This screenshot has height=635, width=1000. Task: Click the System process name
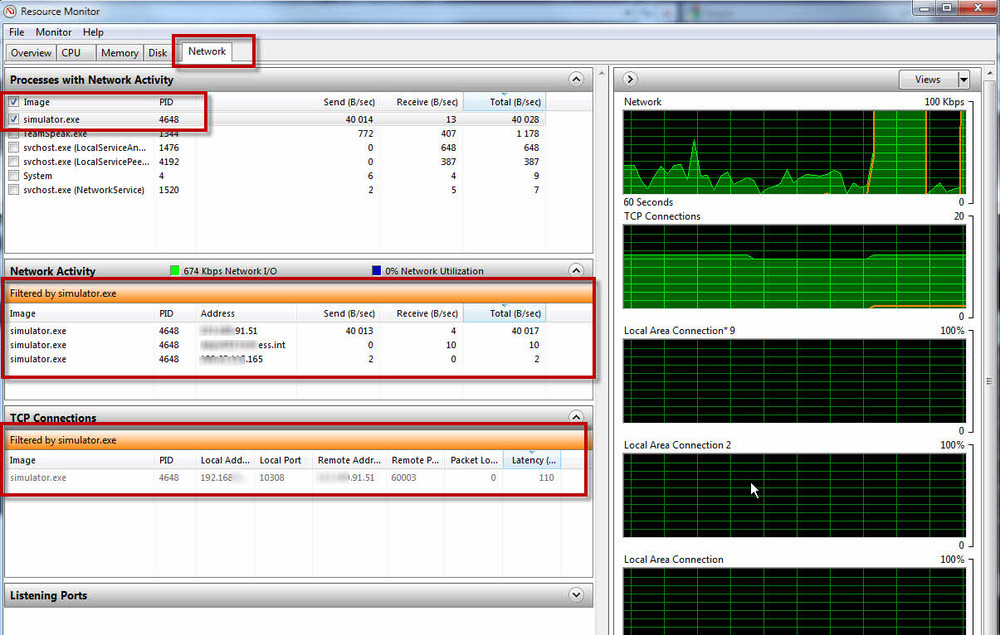pyautogui.click(x=38, y=176)
